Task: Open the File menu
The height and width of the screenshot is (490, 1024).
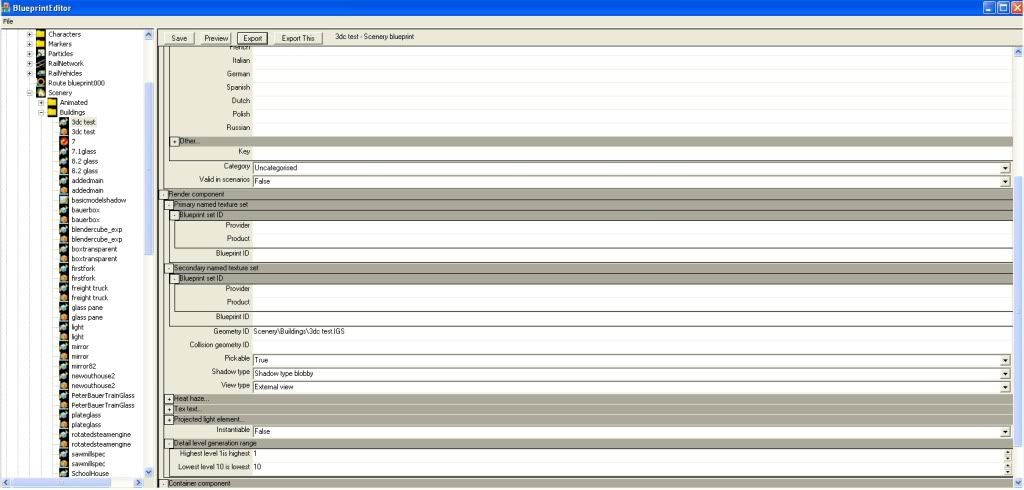Action: (x=8, y=22)
